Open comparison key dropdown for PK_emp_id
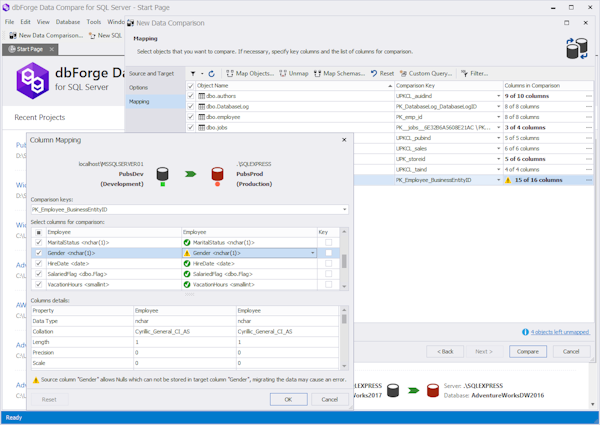Image resolution: width=600 pixels, height=425 pixels. pyautogui.click(x=498, y=117)
